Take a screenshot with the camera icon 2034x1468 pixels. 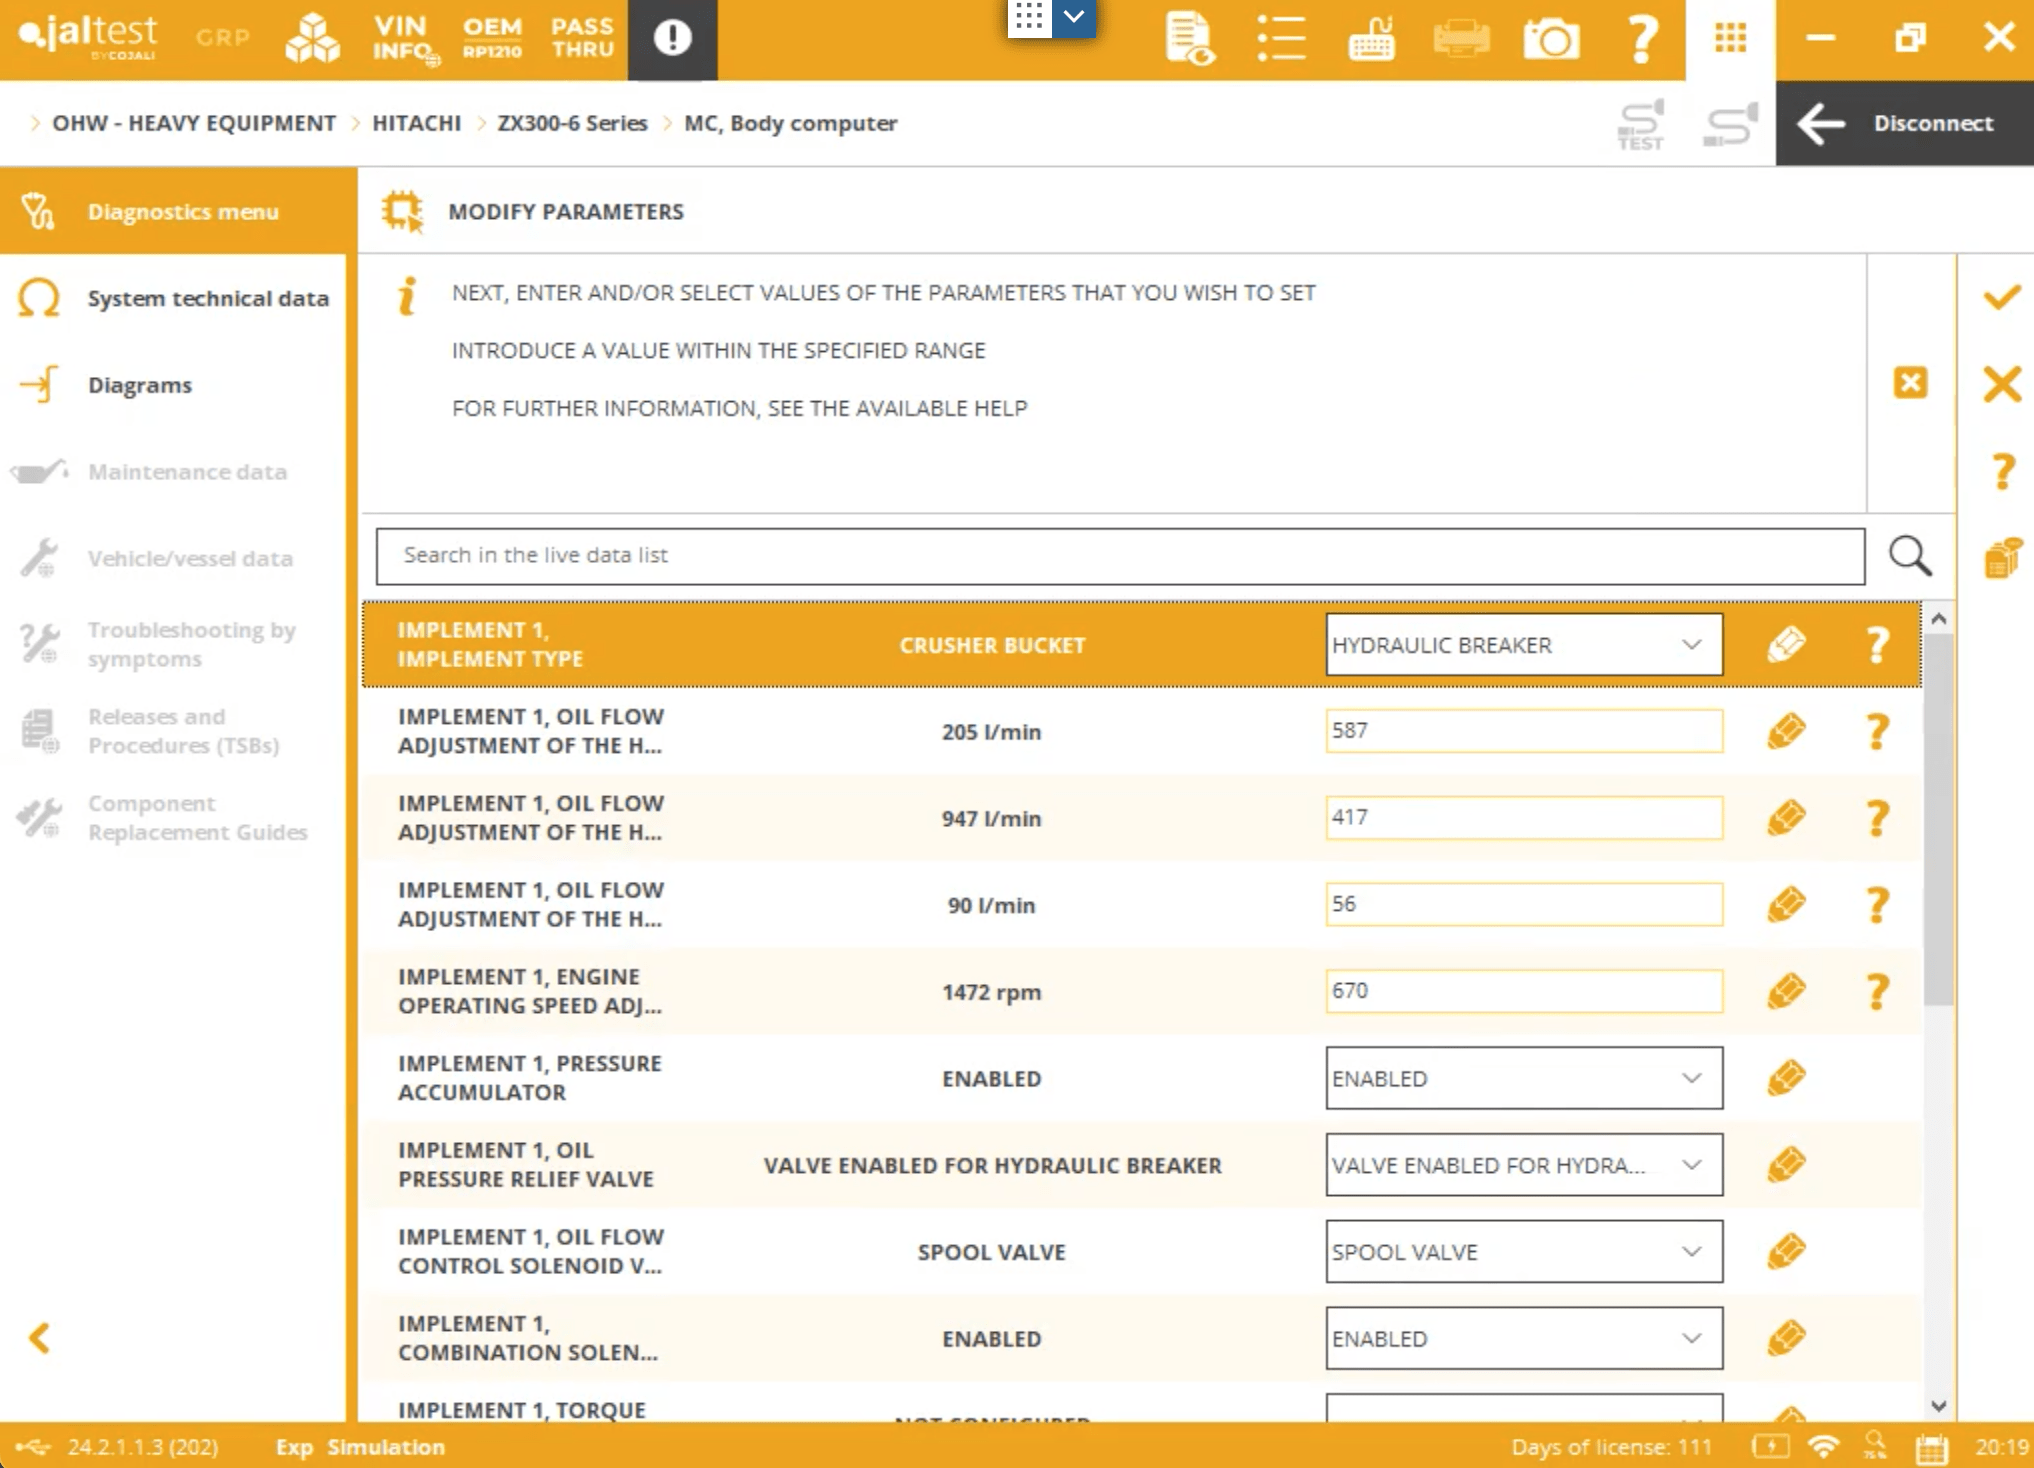(x=1550, y=39)
